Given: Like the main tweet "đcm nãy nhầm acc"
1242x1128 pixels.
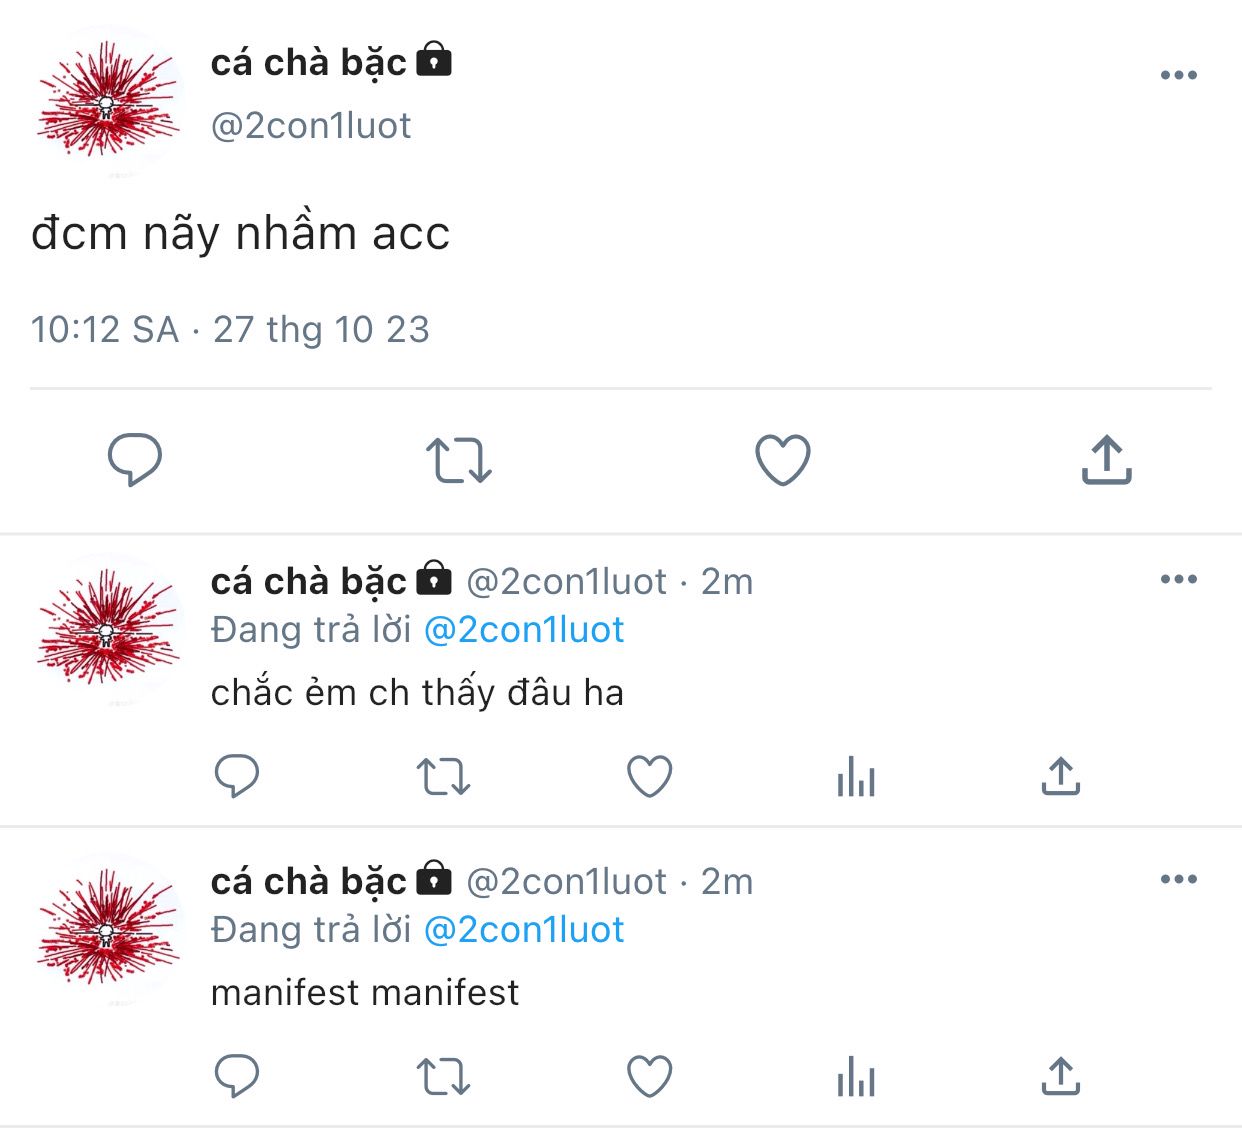Looking at the screenshot, I should coord(782,460).
